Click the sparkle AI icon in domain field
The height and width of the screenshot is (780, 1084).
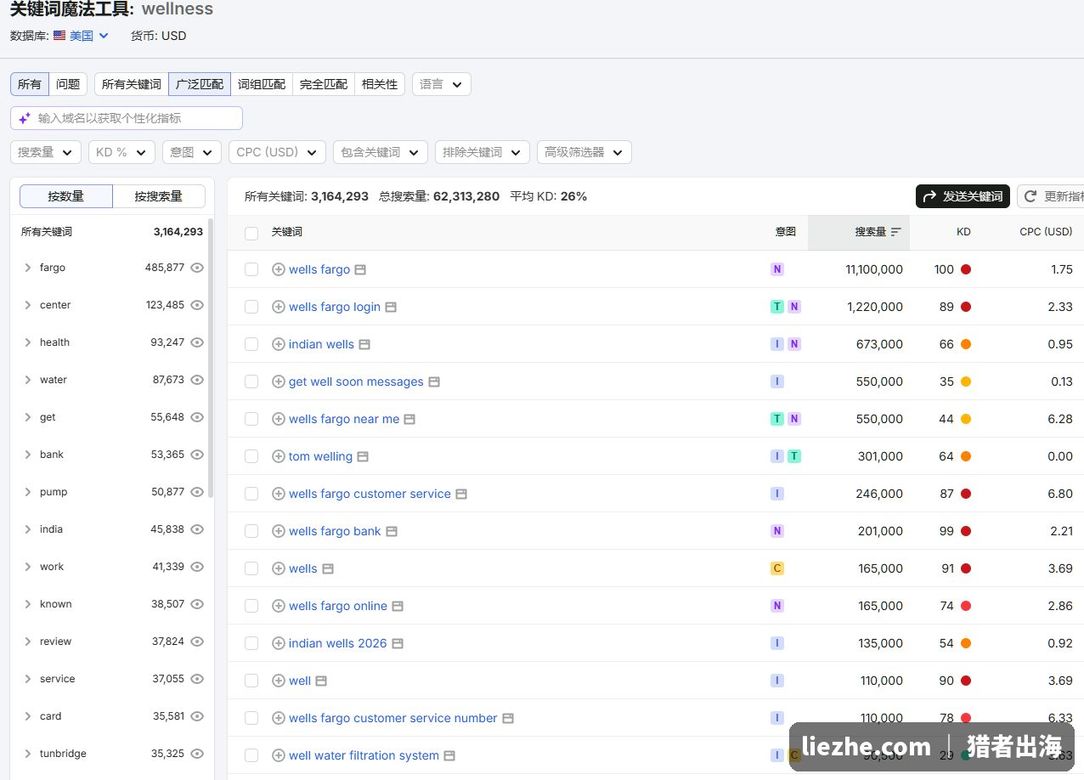[25, 118]
